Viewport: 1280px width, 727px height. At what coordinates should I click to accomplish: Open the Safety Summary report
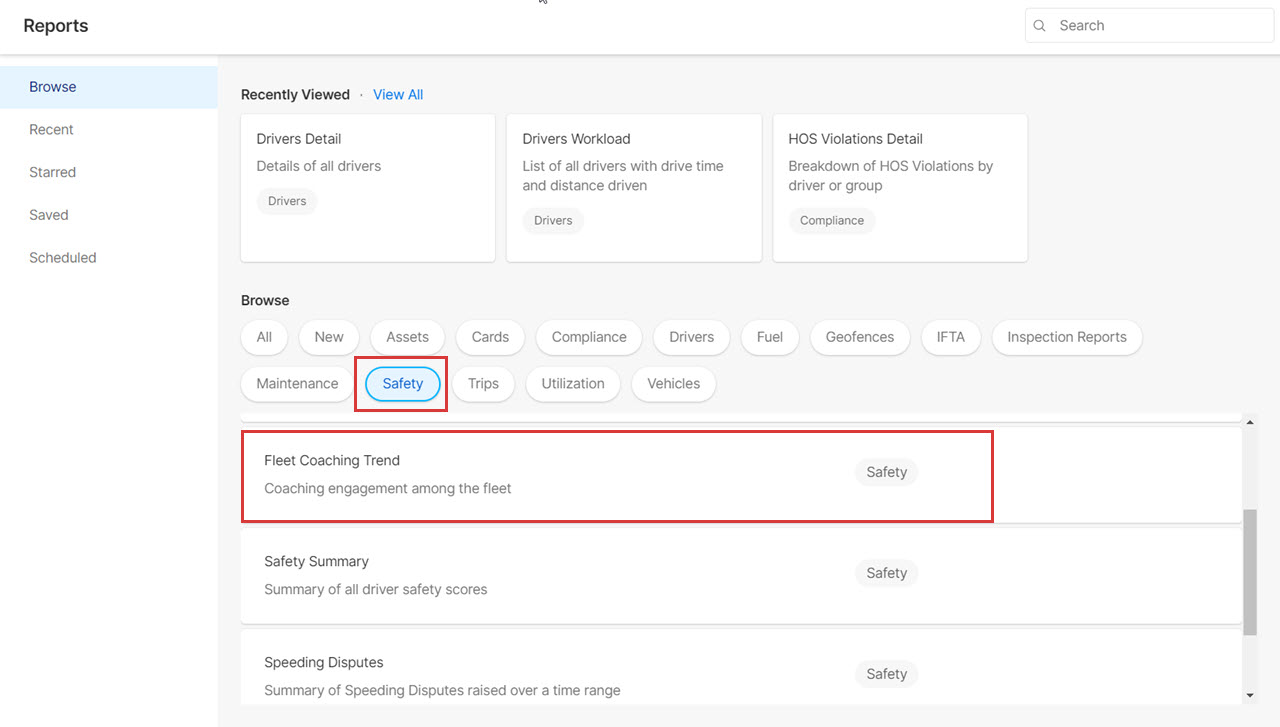[741, 576]
